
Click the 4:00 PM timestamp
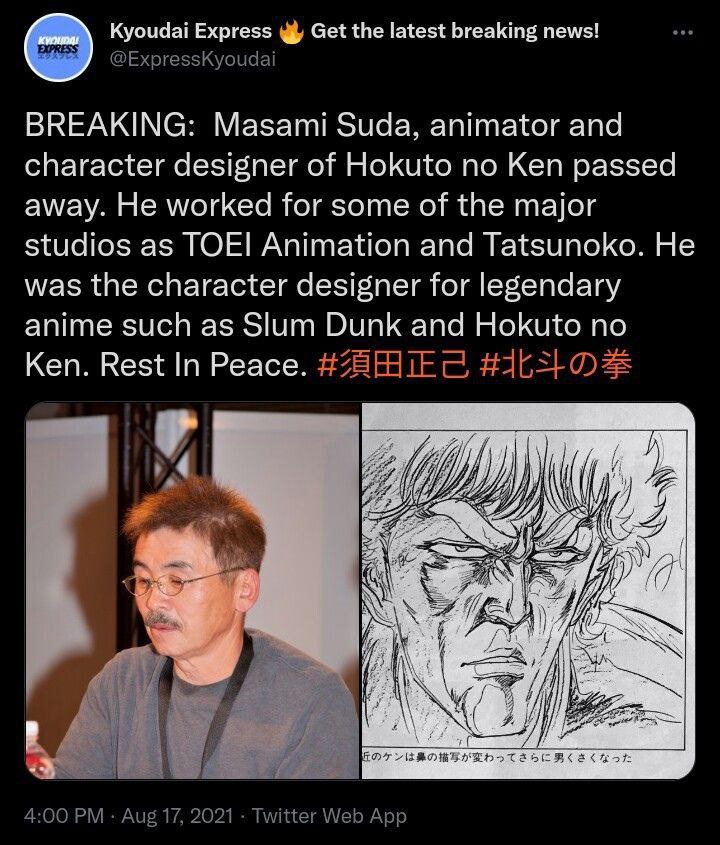pyautogui.click(x=64, y=815)
